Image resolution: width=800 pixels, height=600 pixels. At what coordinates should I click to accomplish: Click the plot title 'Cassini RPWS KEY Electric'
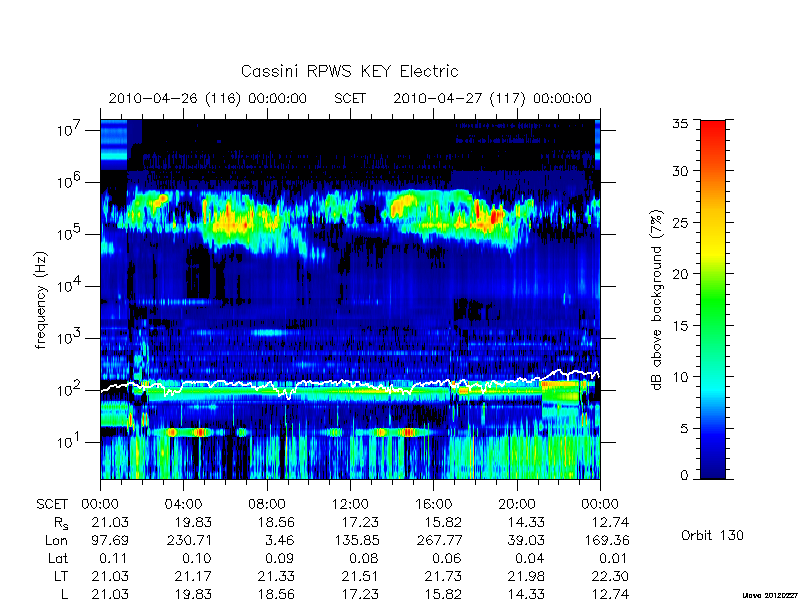coord(349,71)
